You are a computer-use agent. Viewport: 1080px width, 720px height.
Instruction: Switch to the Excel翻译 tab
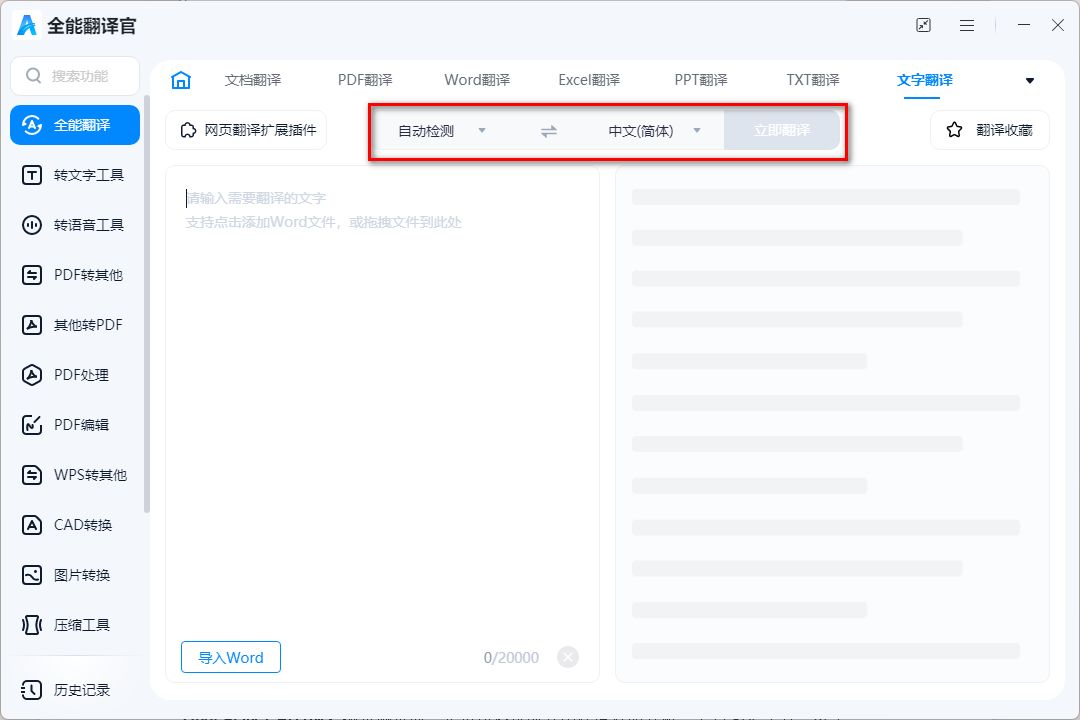point(588,80)
